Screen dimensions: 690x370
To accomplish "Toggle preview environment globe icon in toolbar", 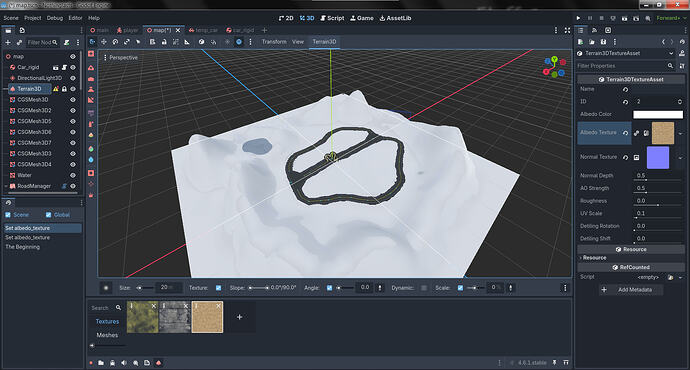I will [239, 42].
